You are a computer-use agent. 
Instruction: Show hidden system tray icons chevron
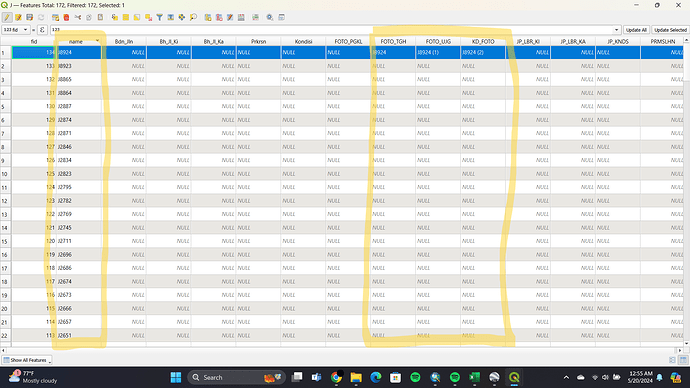(566, 377)
